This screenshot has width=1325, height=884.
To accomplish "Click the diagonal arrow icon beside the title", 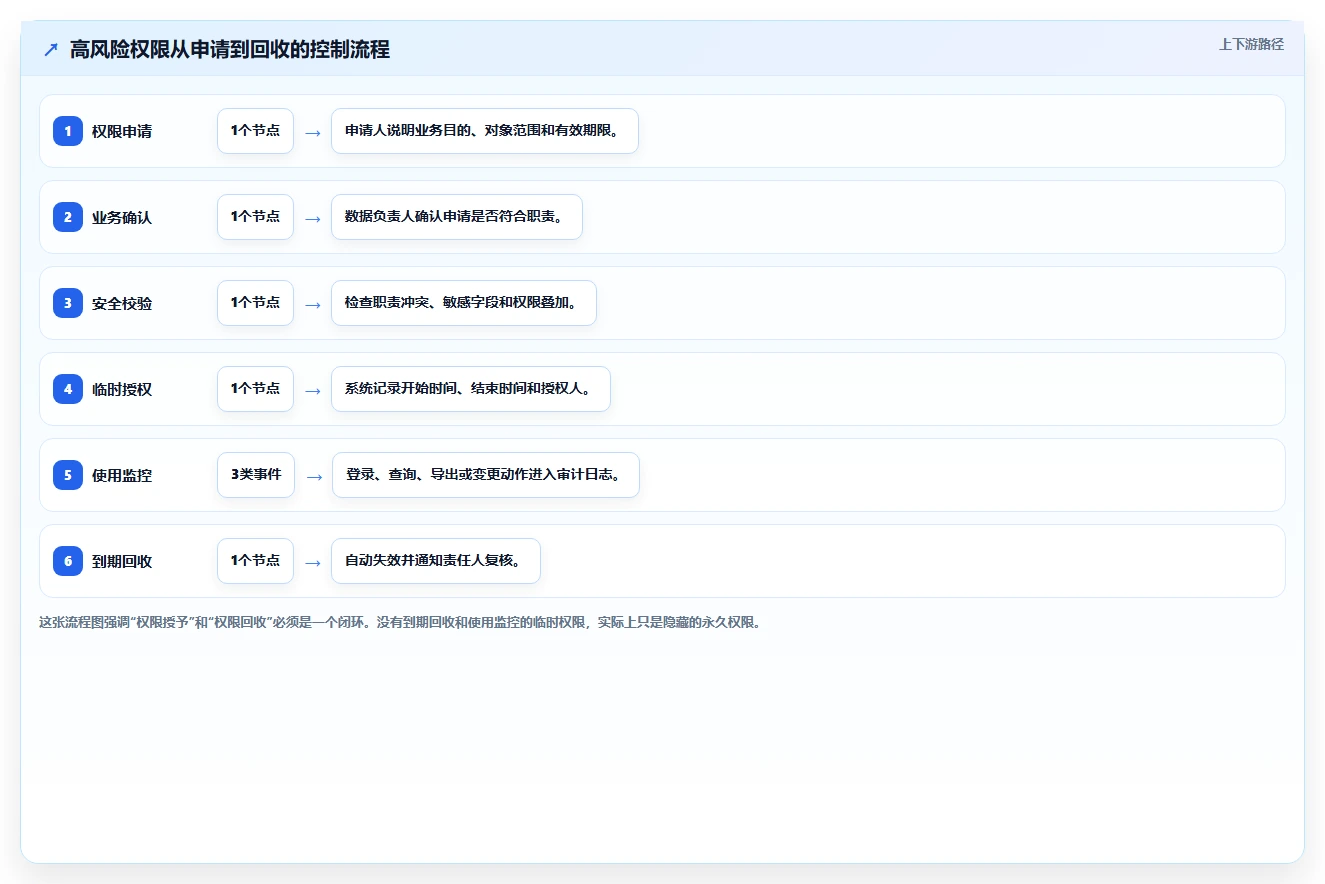I will pos(51,49).
